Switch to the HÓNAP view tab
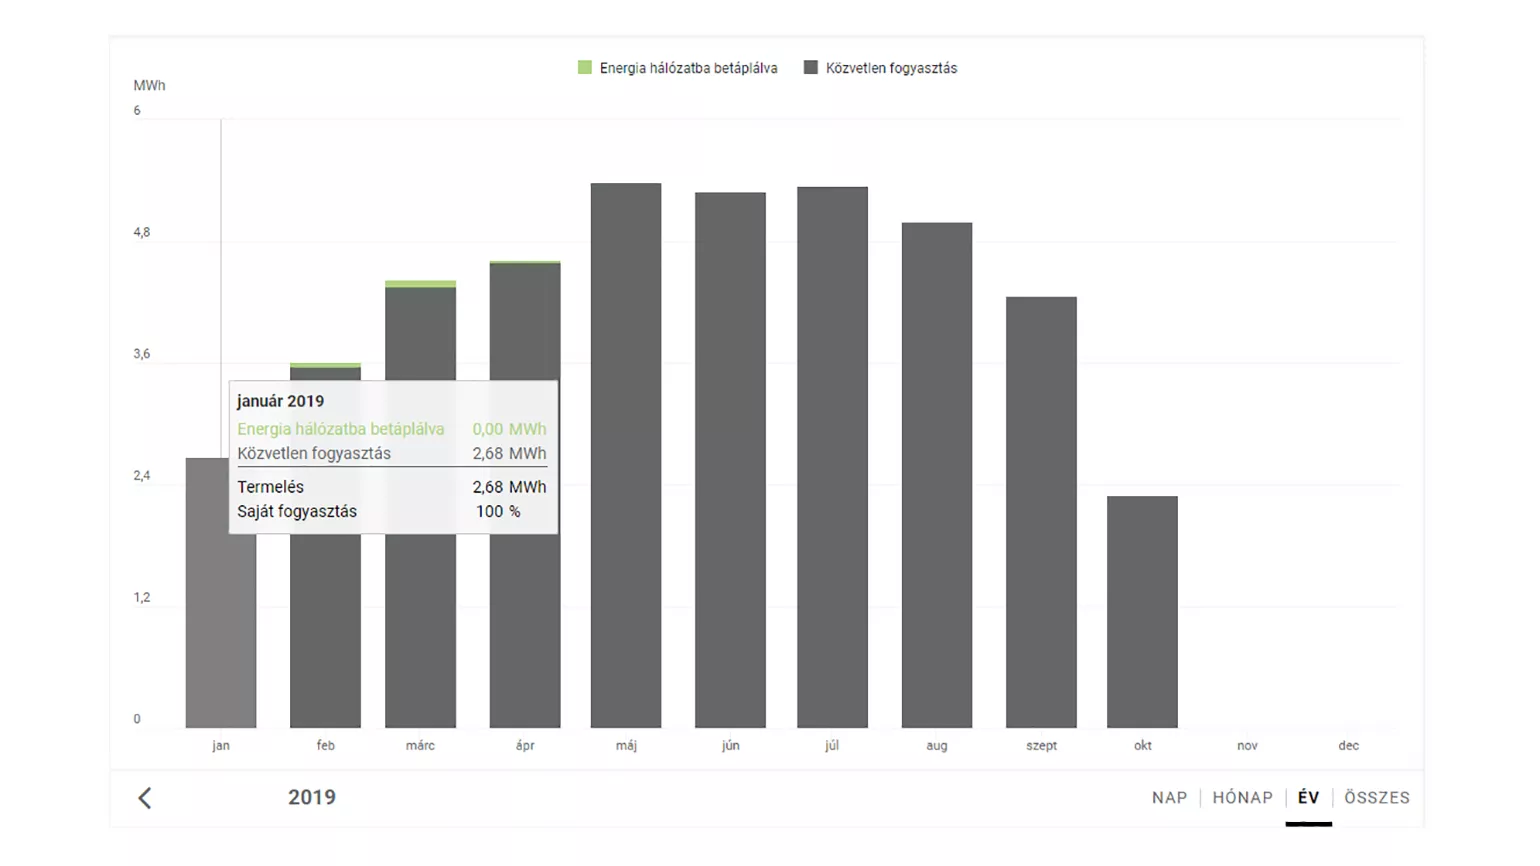The height and width of the screenshot is (866, 1540). 1242,798
